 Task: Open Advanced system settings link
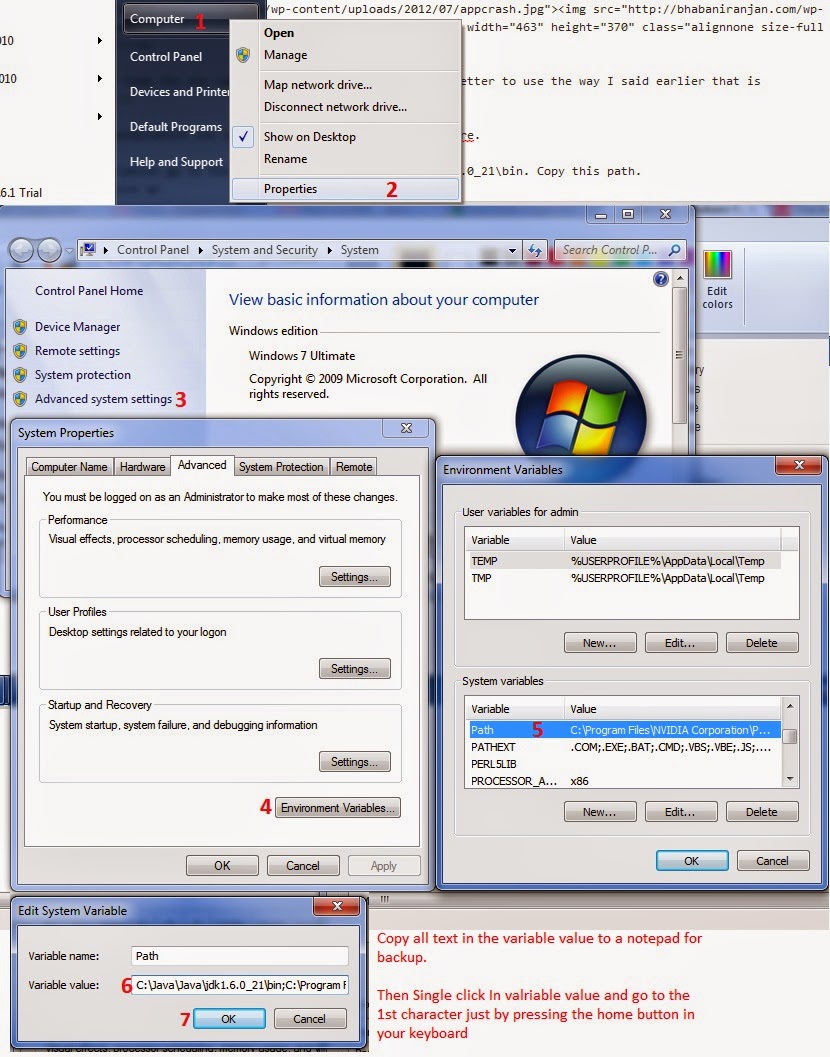pos(103,398)
